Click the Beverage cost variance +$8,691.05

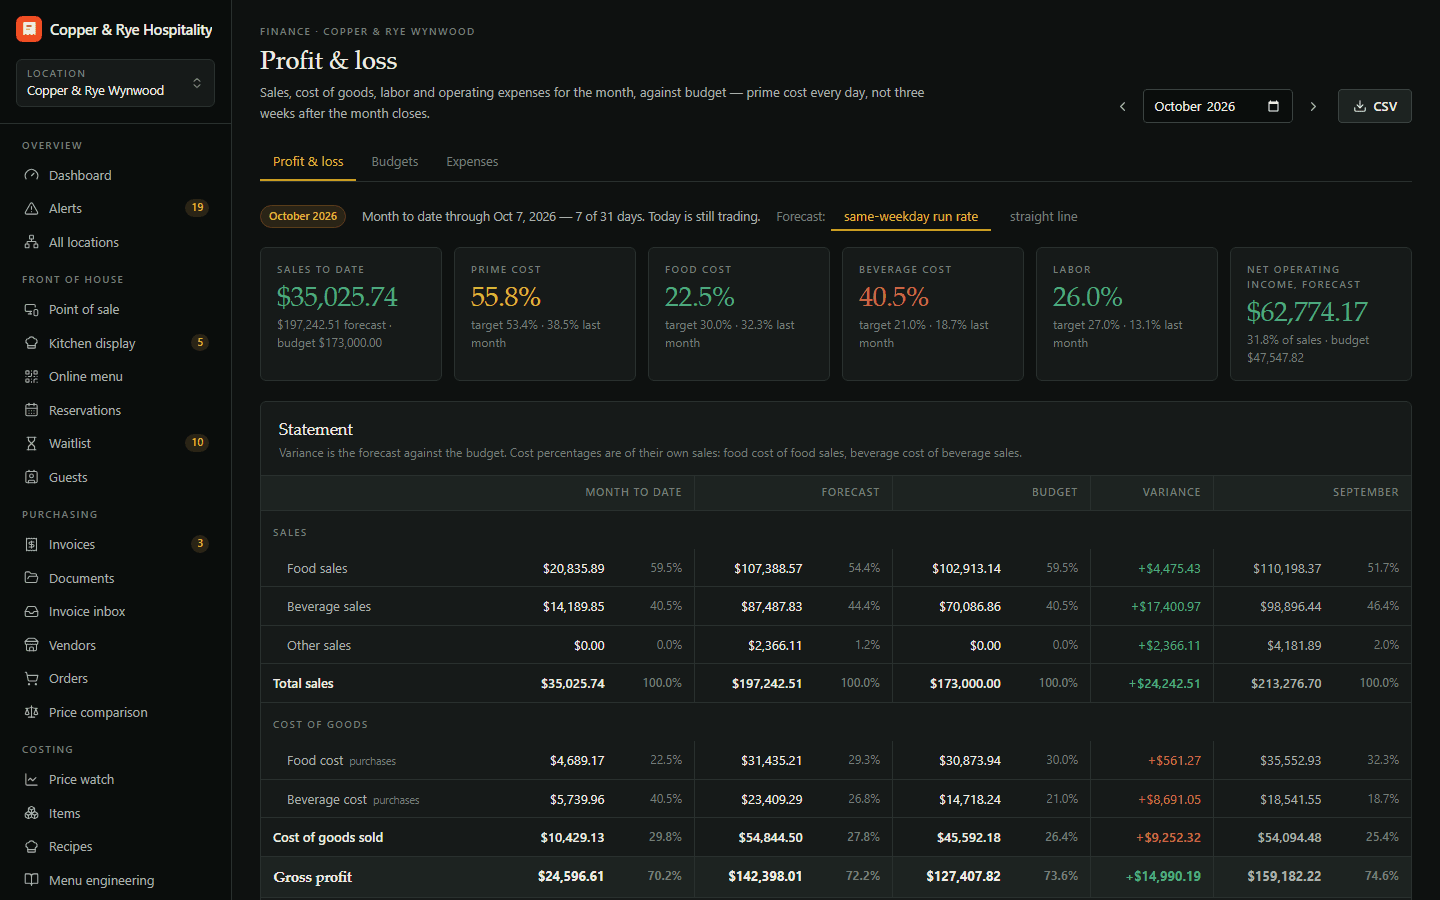(1169, 799)
